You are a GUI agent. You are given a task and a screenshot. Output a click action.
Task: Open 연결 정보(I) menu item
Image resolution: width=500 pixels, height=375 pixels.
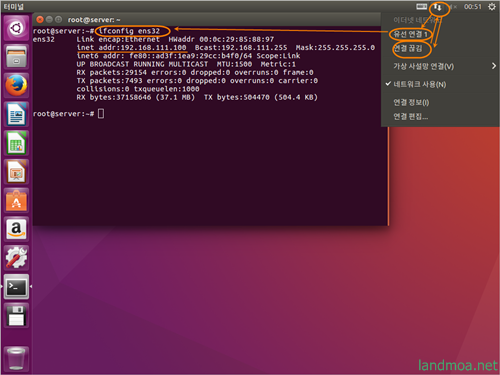440,102
